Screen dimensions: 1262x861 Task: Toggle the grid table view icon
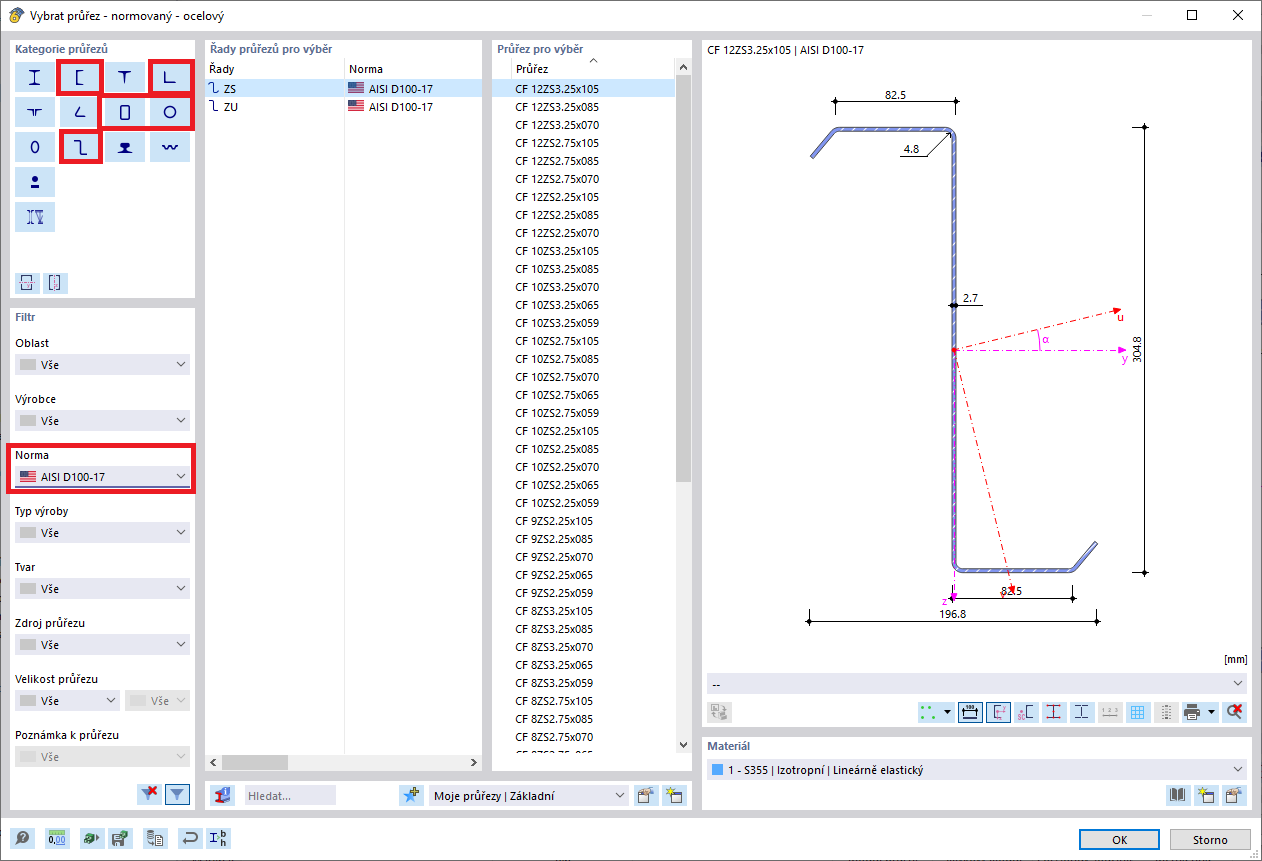pyautogui.click(x=1138, y=711)
